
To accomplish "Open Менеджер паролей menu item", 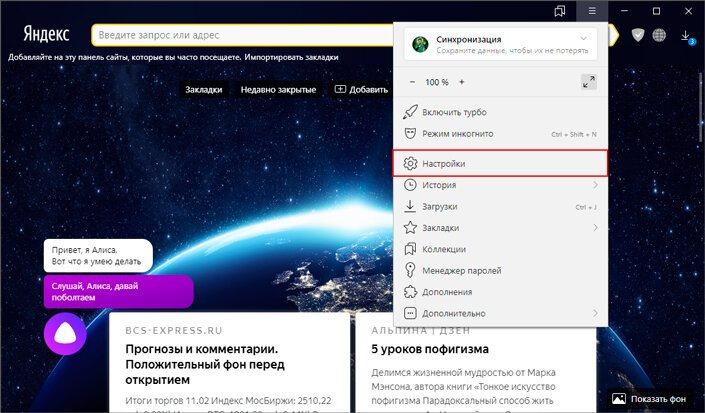I will 500,271.
